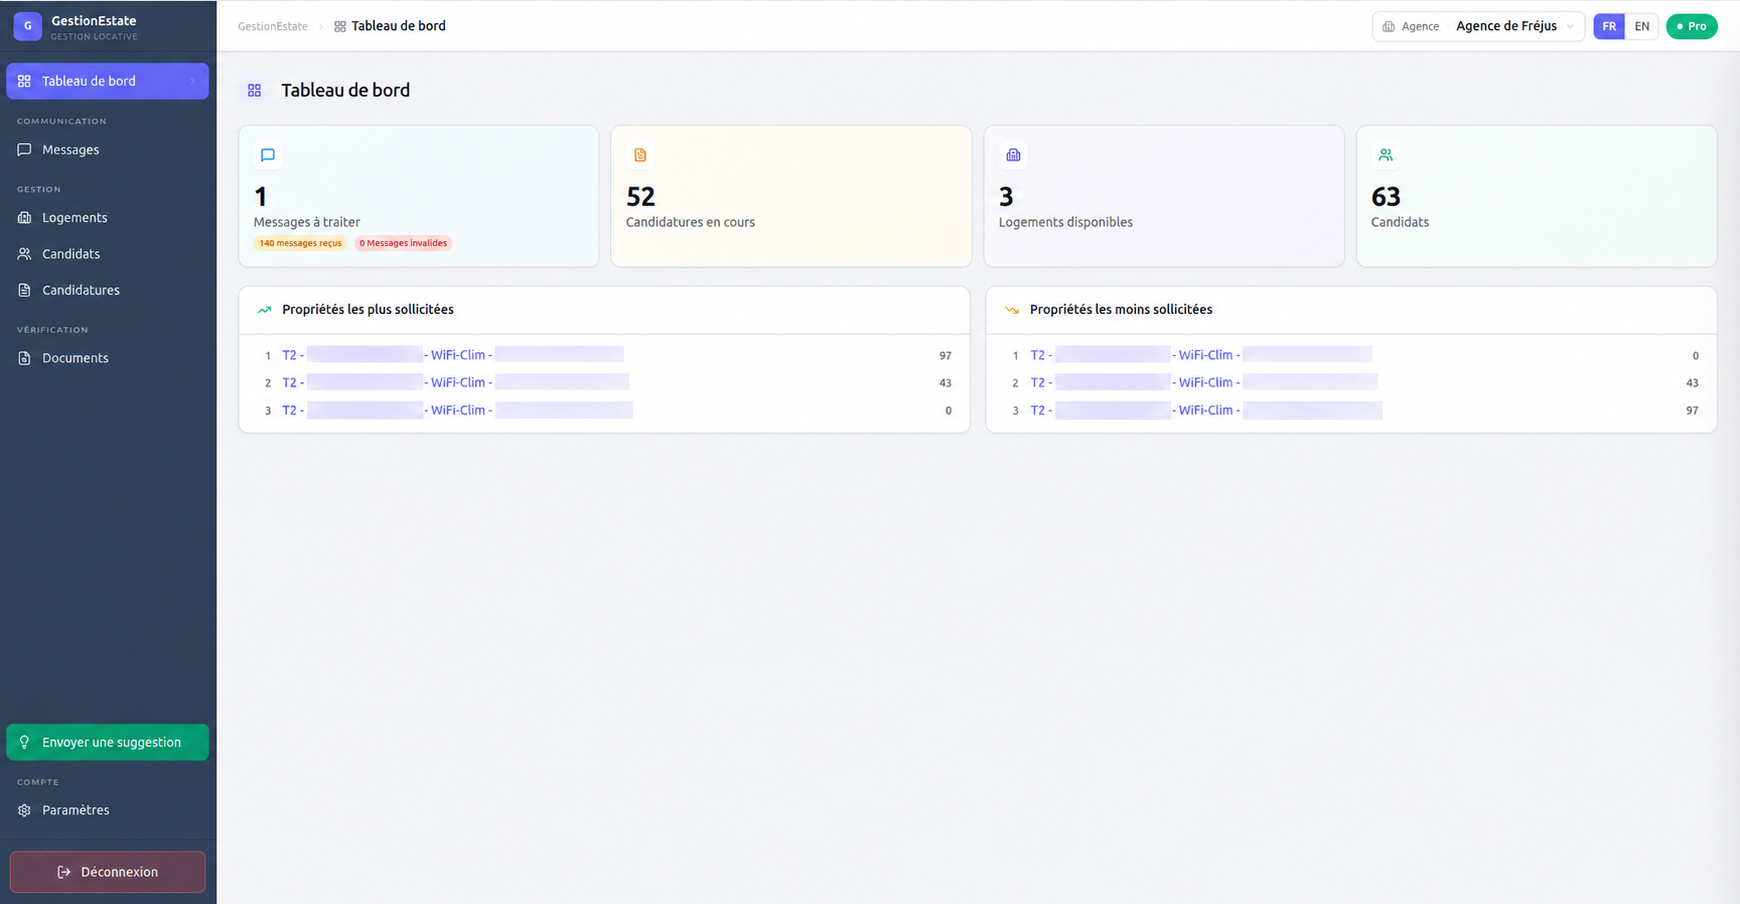Viewport: 1740px width, 904px height.
Task: Switch language to EN
Action: (1642, 27)
